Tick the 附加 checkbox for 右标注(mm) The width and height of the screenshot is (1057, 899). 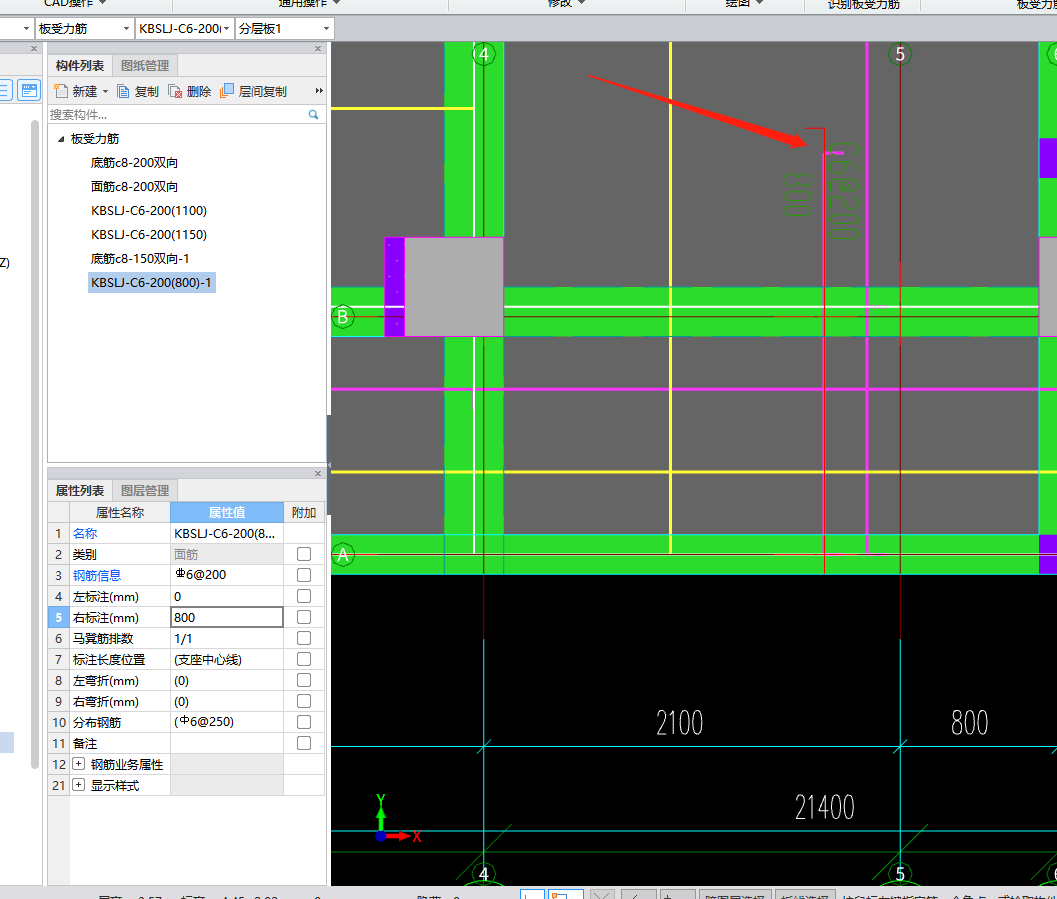tap(304, 617)
